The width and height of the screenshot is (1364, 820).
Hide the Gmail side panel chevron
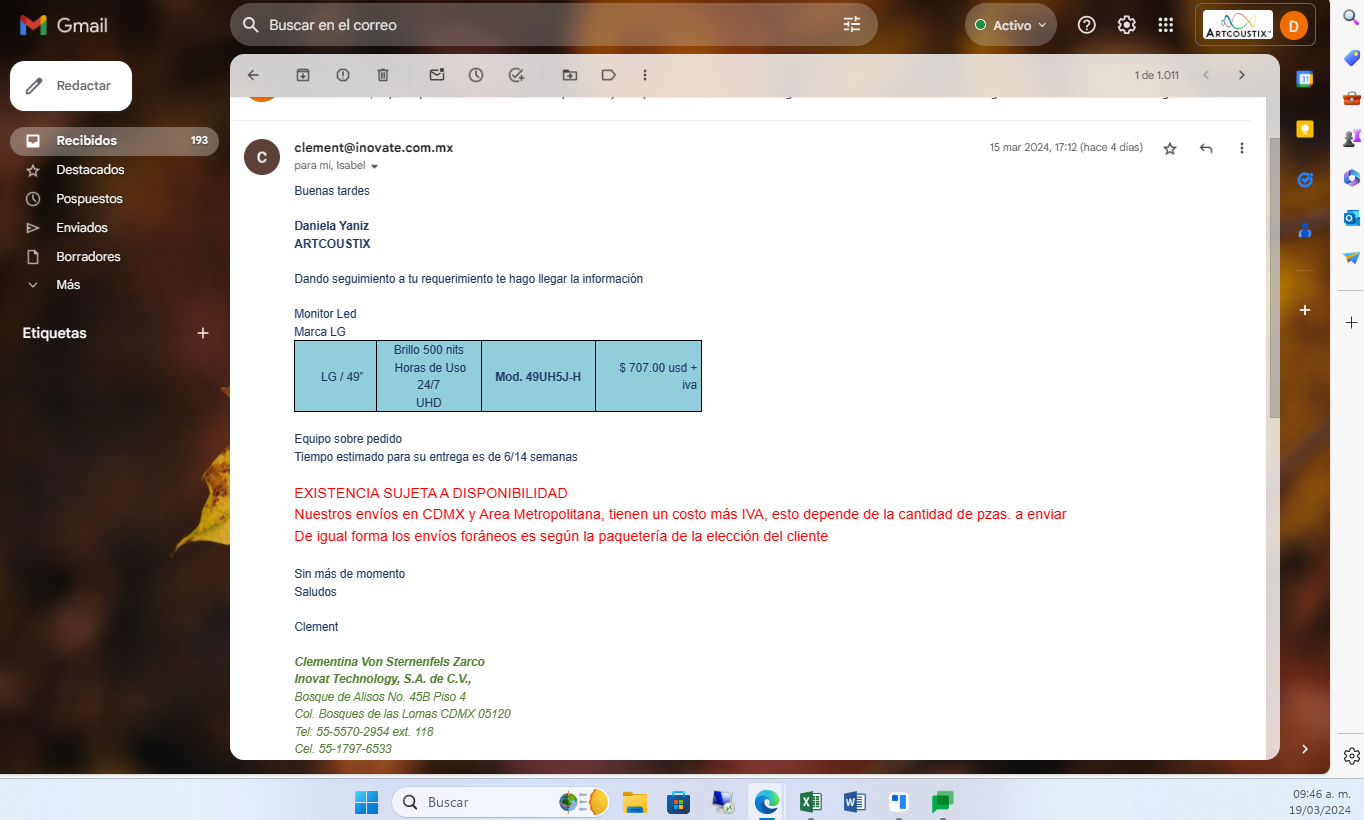1305,748
